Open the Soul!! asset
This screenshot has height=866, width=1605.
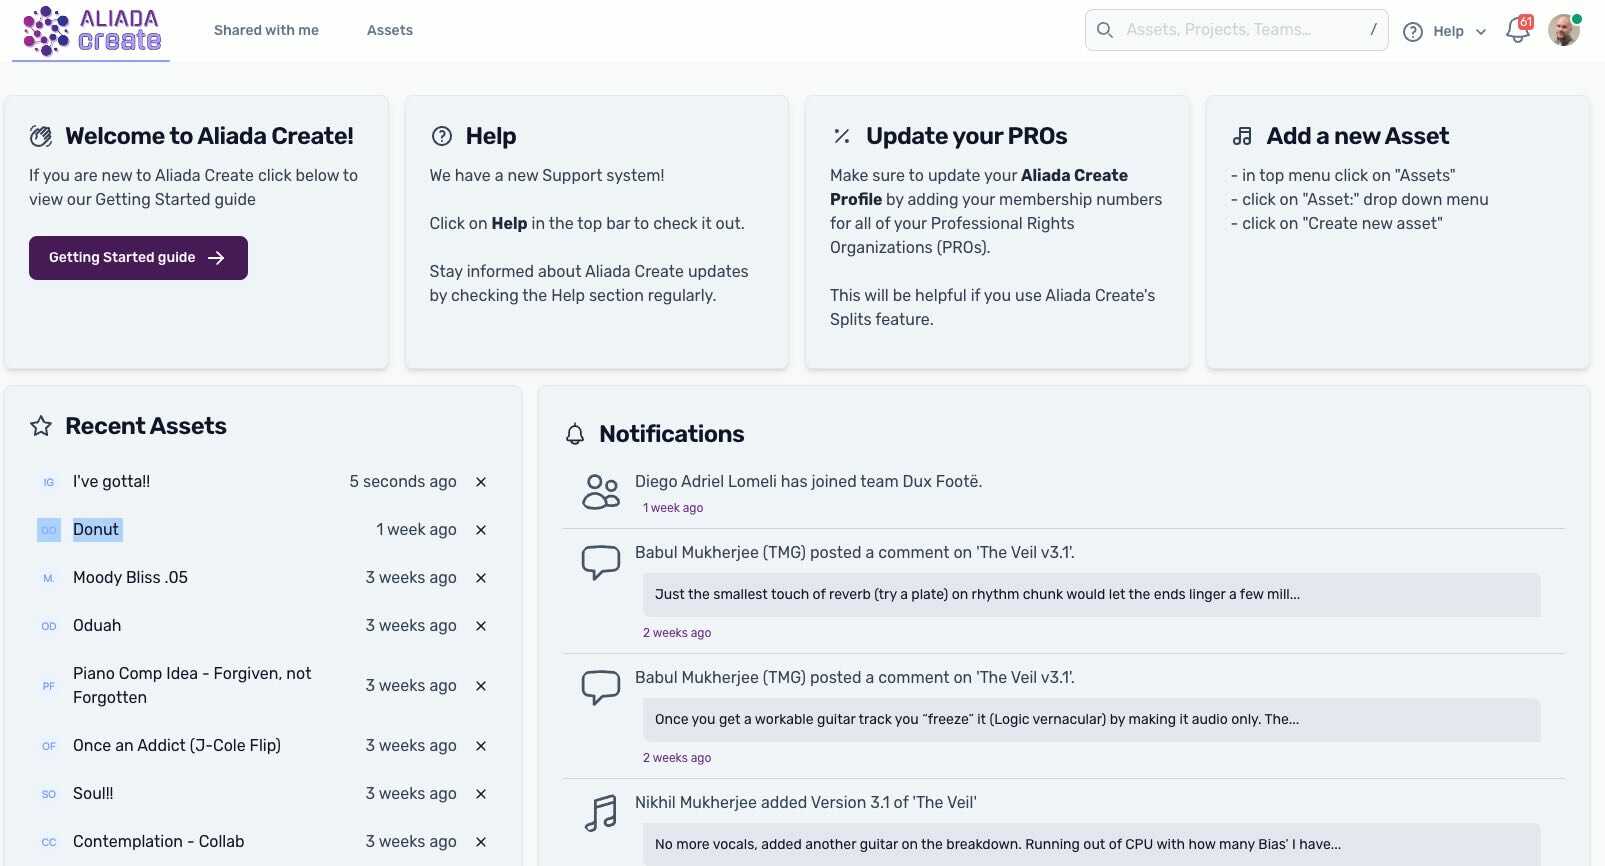93,794
